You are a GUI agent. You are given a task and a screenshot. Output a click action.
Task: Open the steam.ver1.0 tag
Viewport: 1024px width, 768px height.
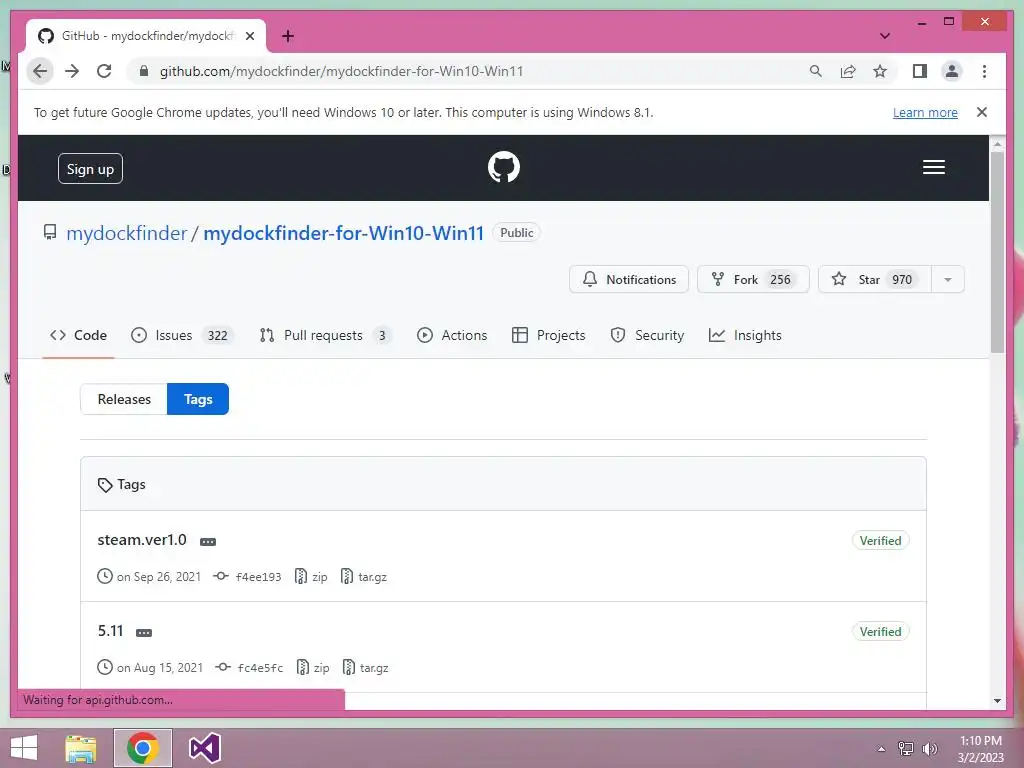click(142, 540)
